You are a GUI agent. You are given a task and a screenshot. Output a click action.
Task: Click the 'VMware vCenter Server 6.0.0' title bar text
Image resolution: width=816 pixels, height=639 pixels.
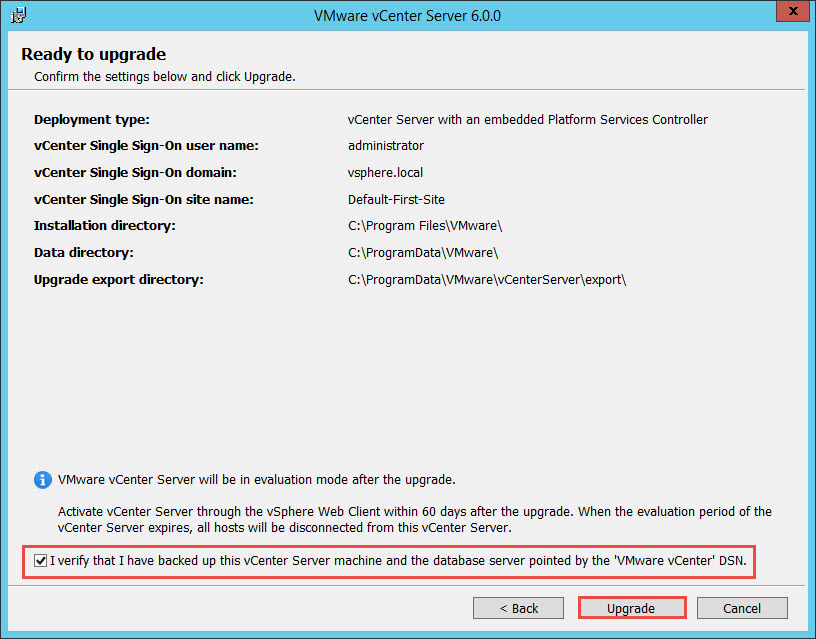point(406,15)
